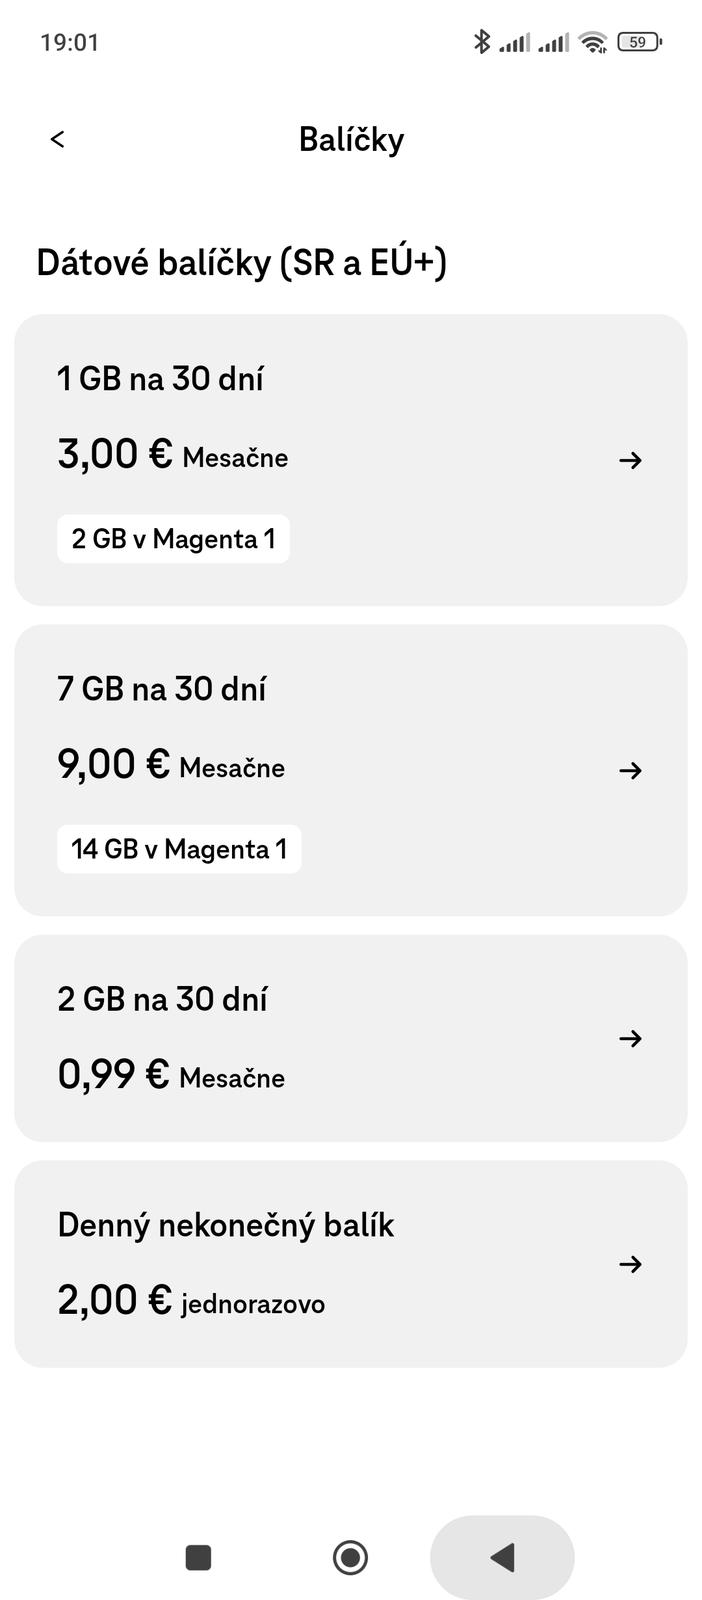Tap the Wi-Fi status icon
The height and width of the screenshot is (1600, 702).
(593, 42)
